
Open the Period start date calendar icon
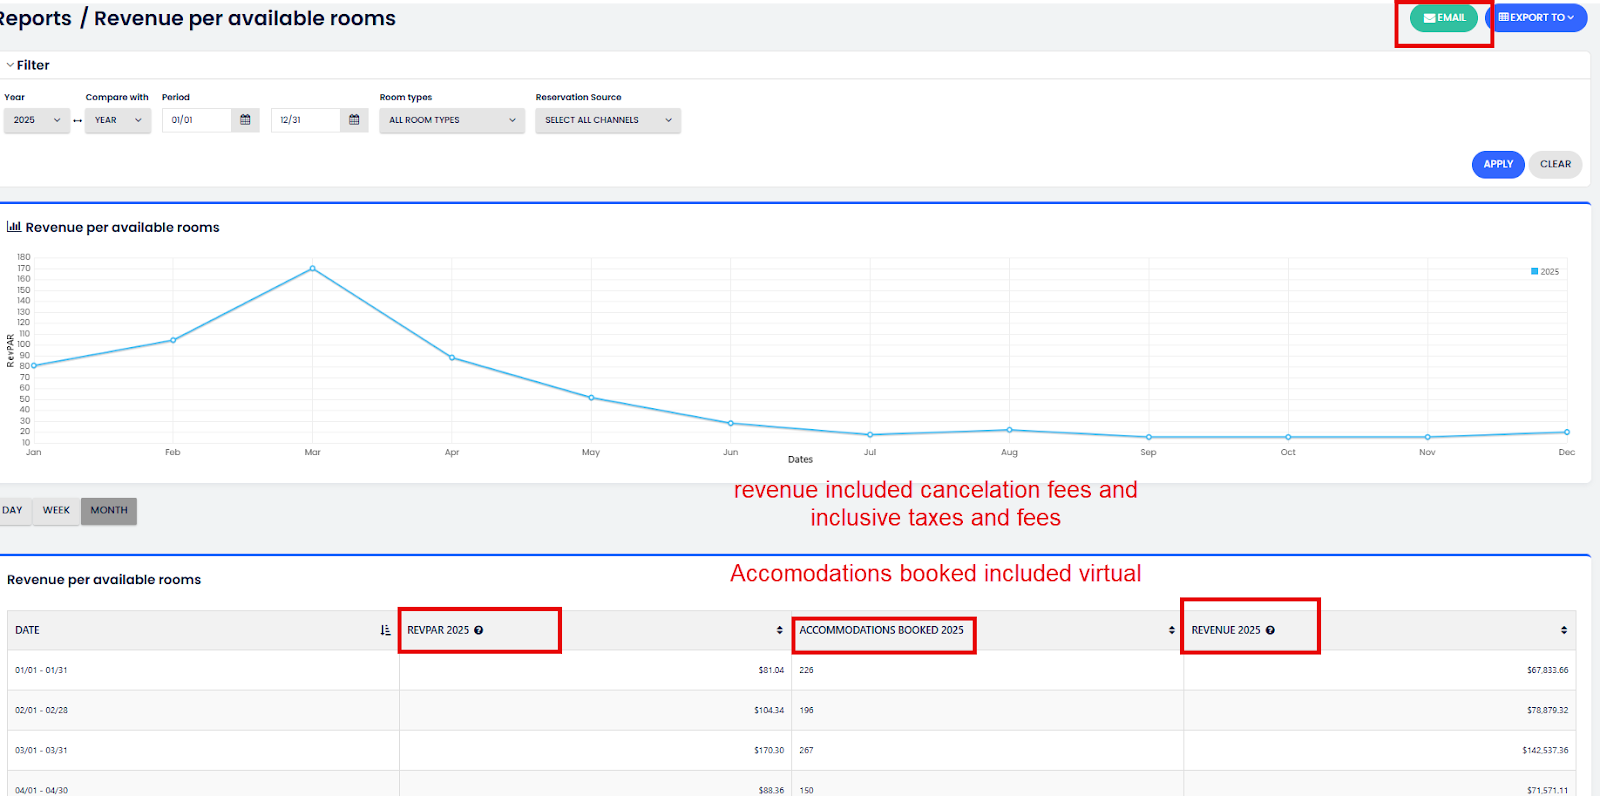point(245,120)
